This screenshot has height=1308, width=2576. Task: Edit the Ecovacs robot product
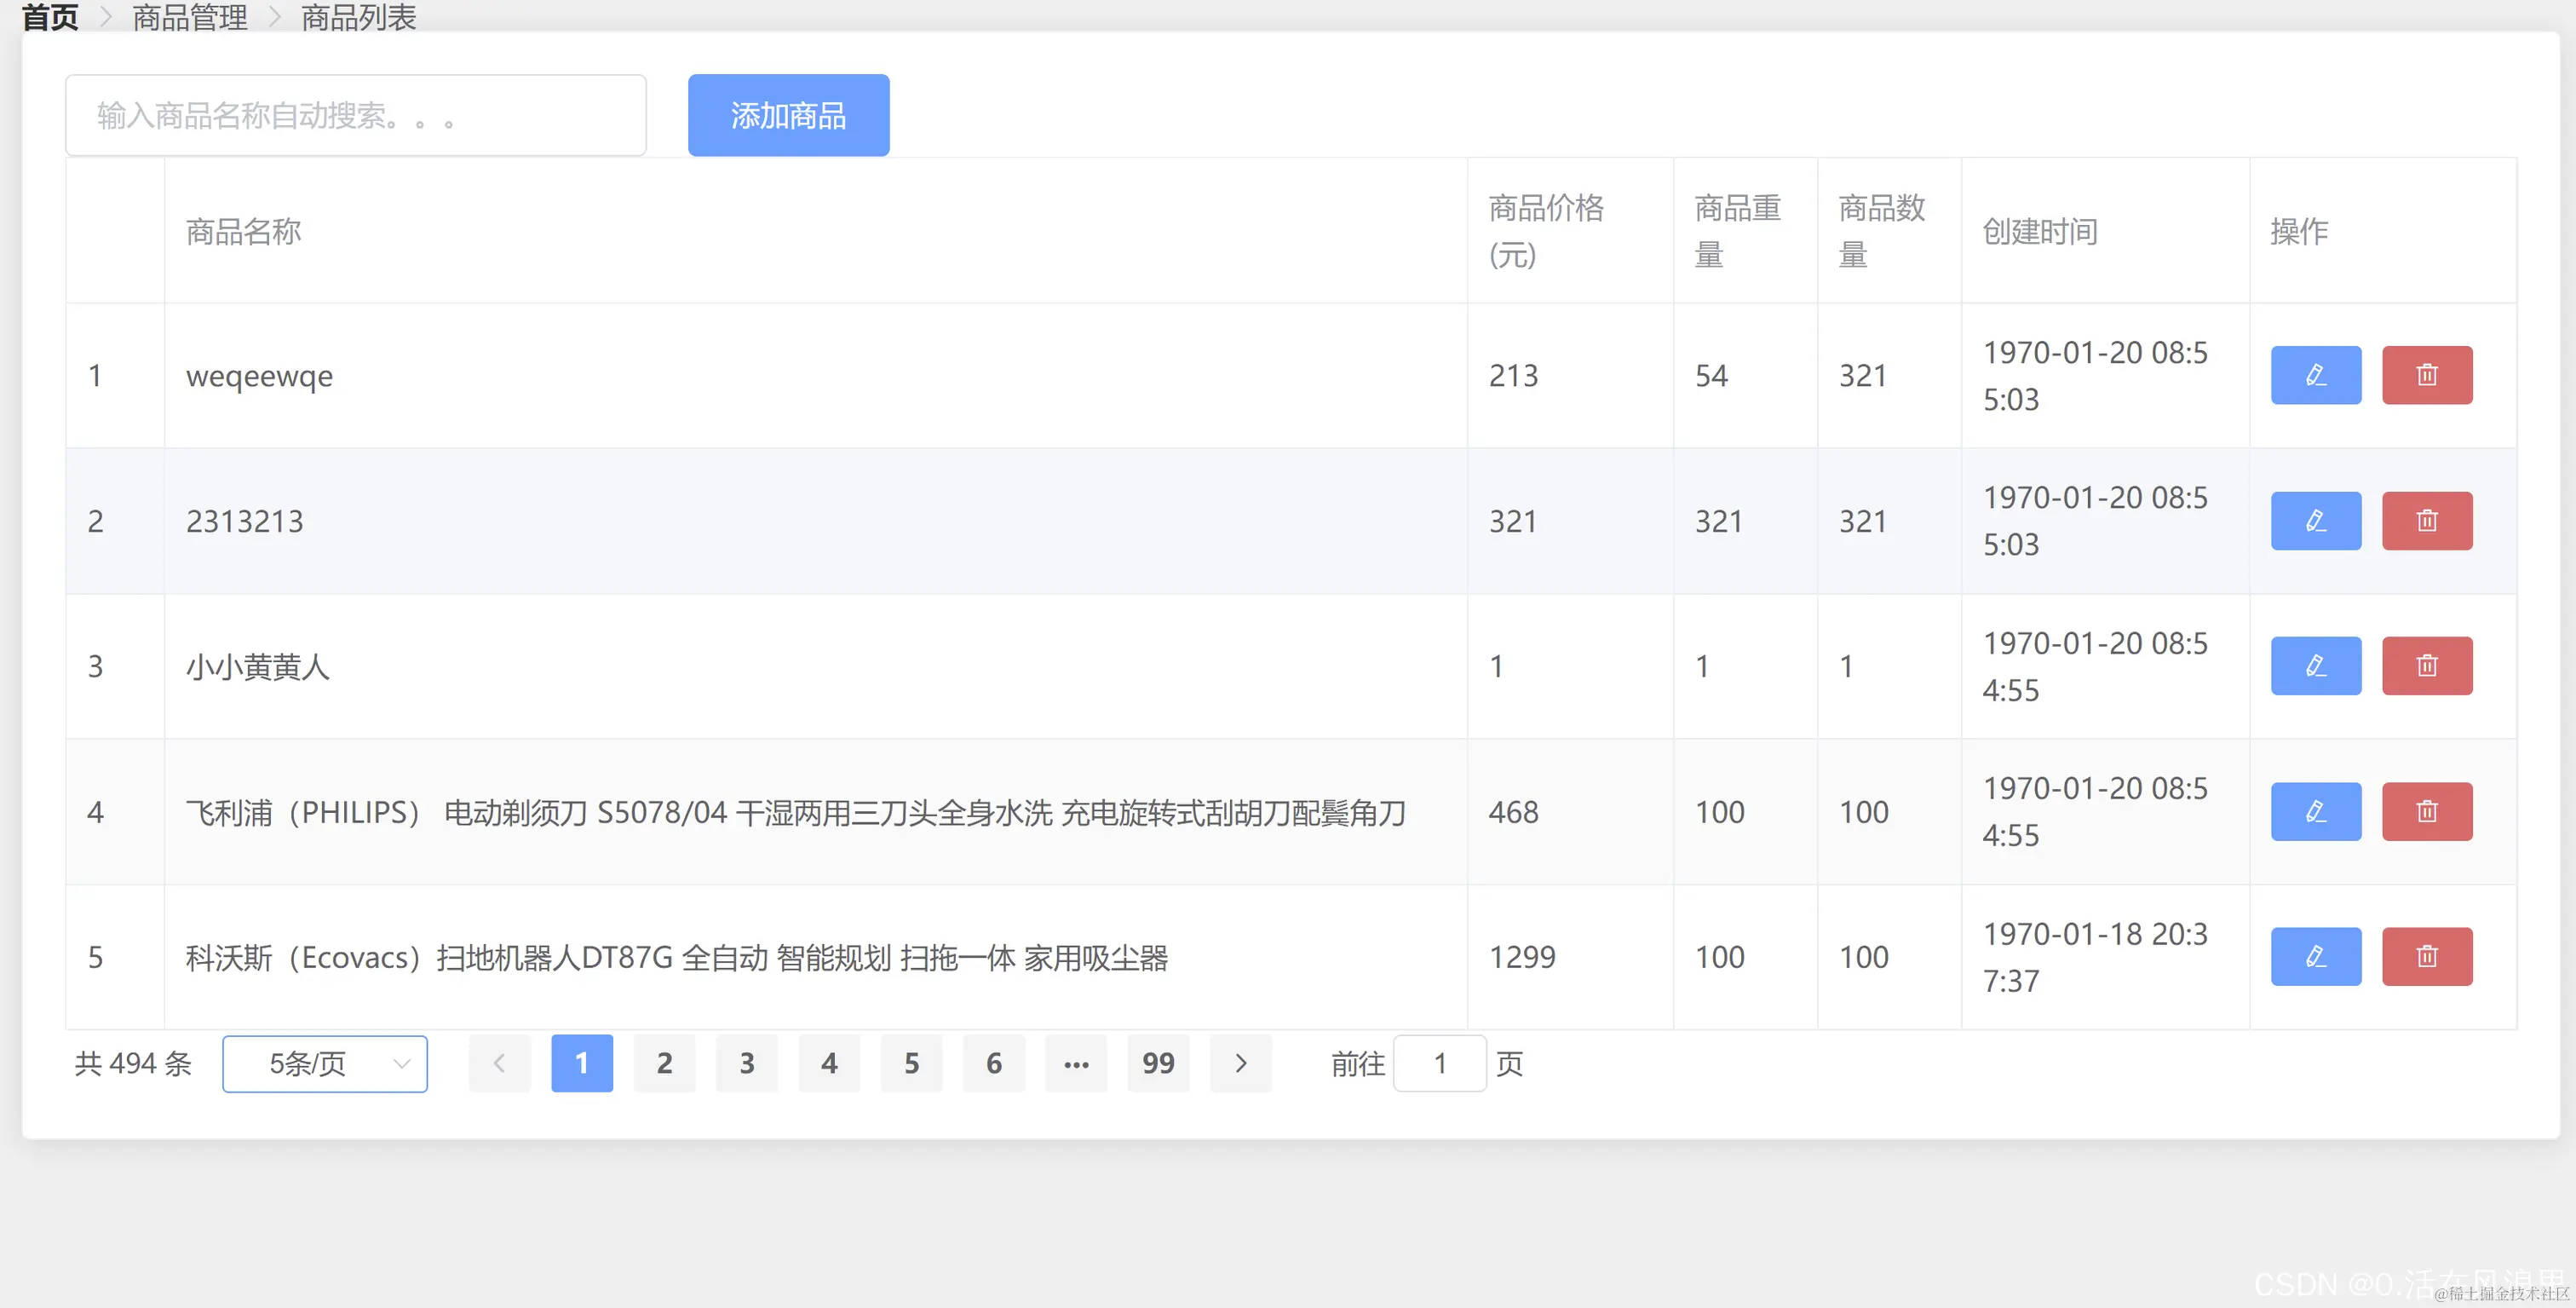tap(2315, 957)
